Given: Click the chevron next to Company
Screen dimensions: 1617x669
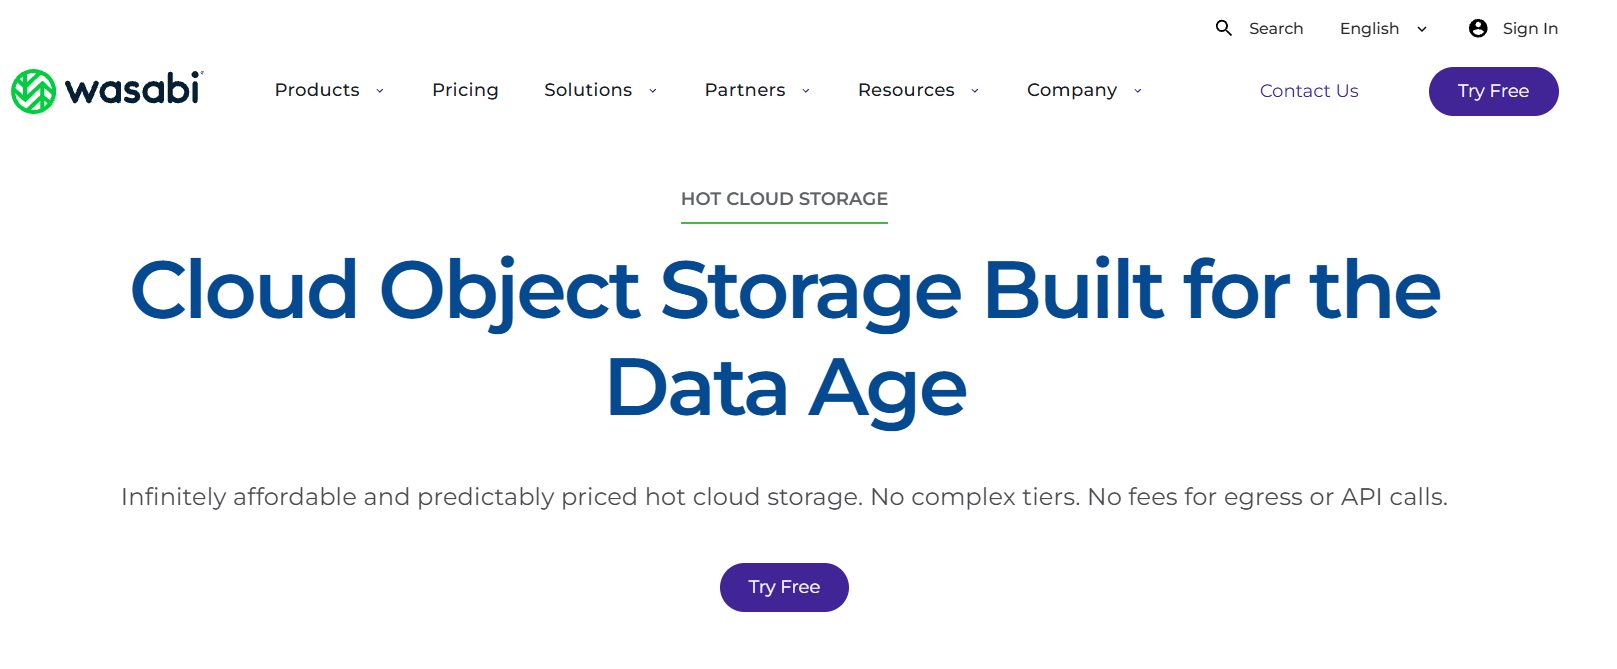Looking at the screenshot, I should point(1138,91).
